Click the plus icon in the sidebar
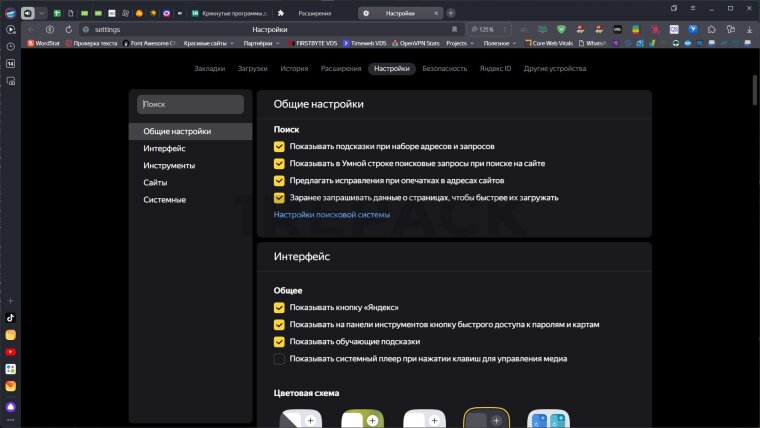The width and height of the screenshot is (760, 428). 10,301
